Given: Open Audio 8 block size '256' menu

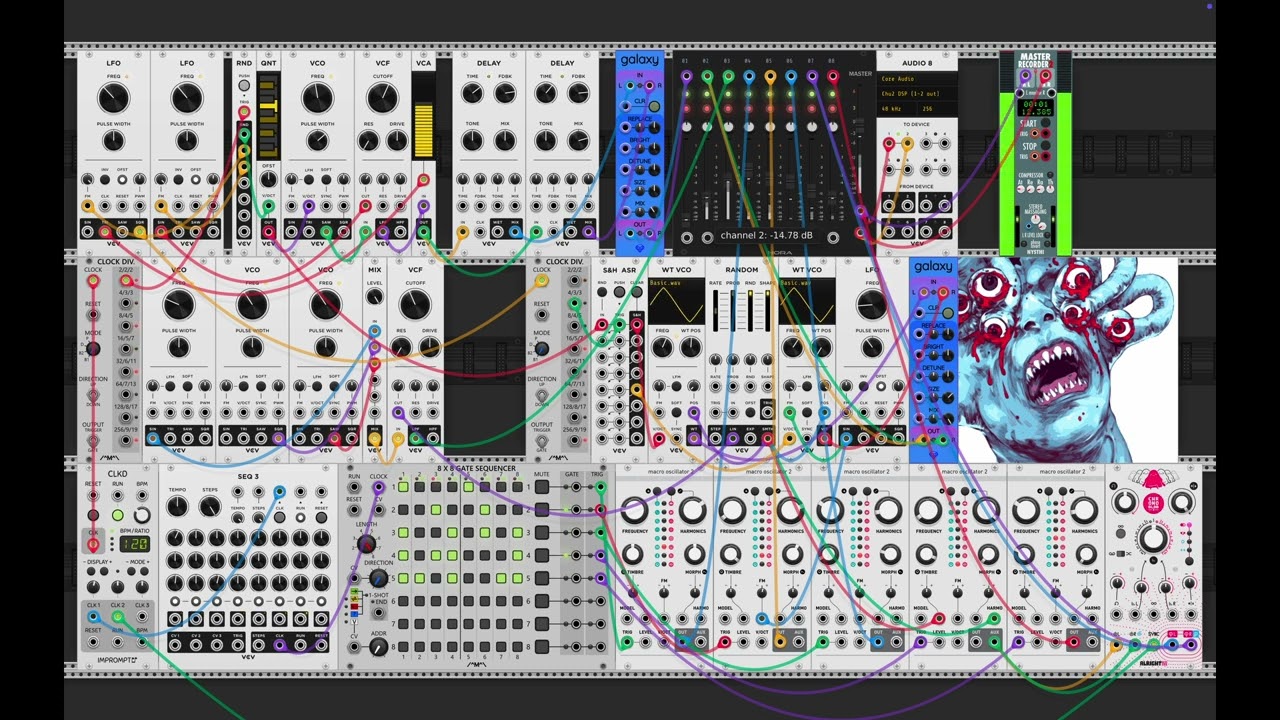Looking at the screenshot, I should tap(936, 108).
